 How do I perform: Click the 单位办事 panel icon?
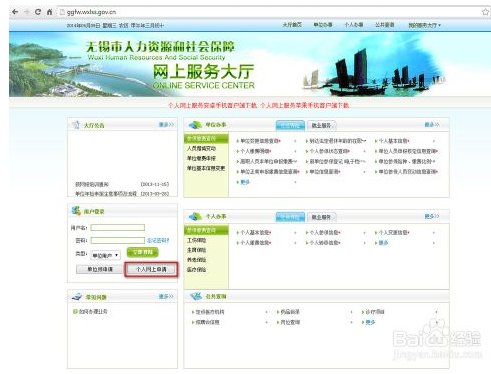pos(195,125)
